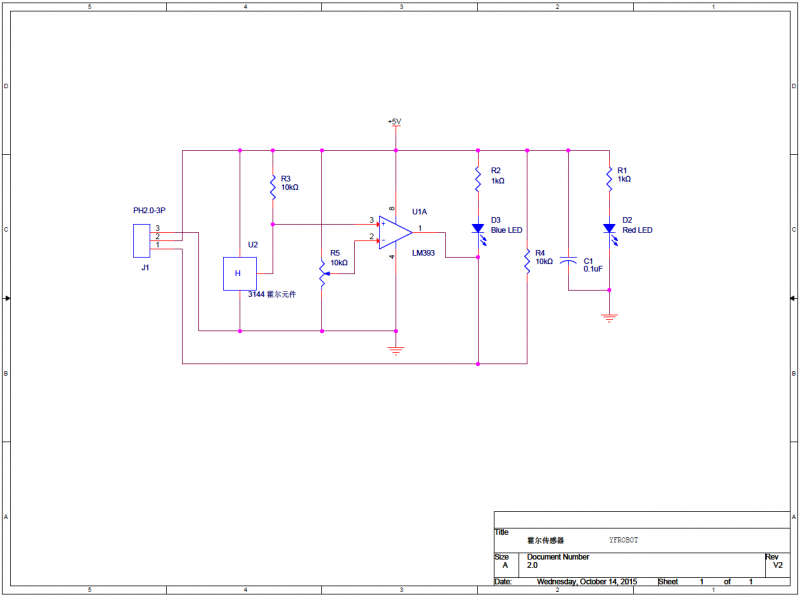Screen dimensions: 800x597
Task: Select the capacitor C1 symbol
Action: pos(568,261)
